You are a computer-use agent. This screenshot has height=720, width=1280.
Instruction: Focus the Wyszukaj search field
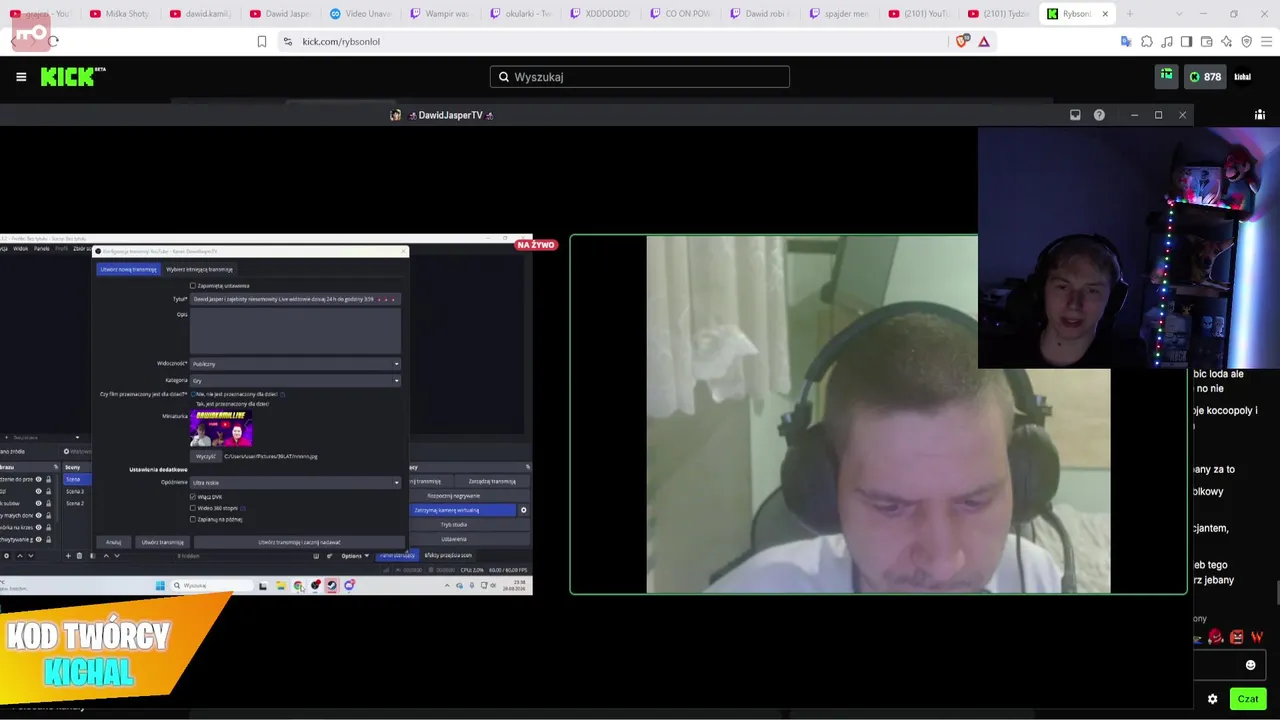(640, 77)
